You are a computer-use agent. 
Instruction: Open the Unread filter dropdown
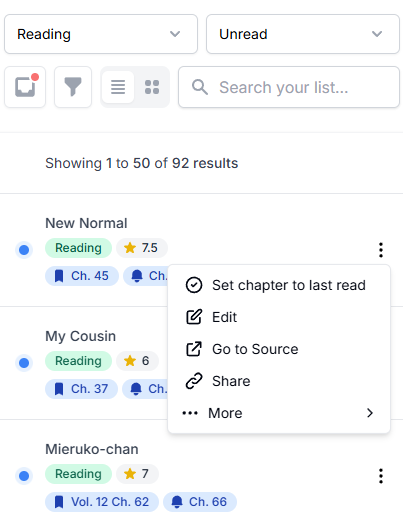tap(303, 34)
